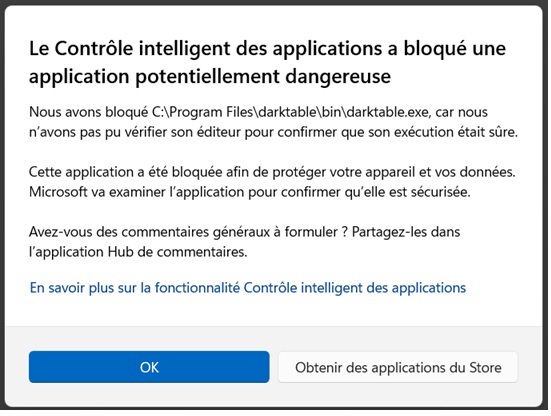Viewport: 551px width, 416px height.
Task: Select the Nous avons bloqué paragraph
Action: point(273,122)
